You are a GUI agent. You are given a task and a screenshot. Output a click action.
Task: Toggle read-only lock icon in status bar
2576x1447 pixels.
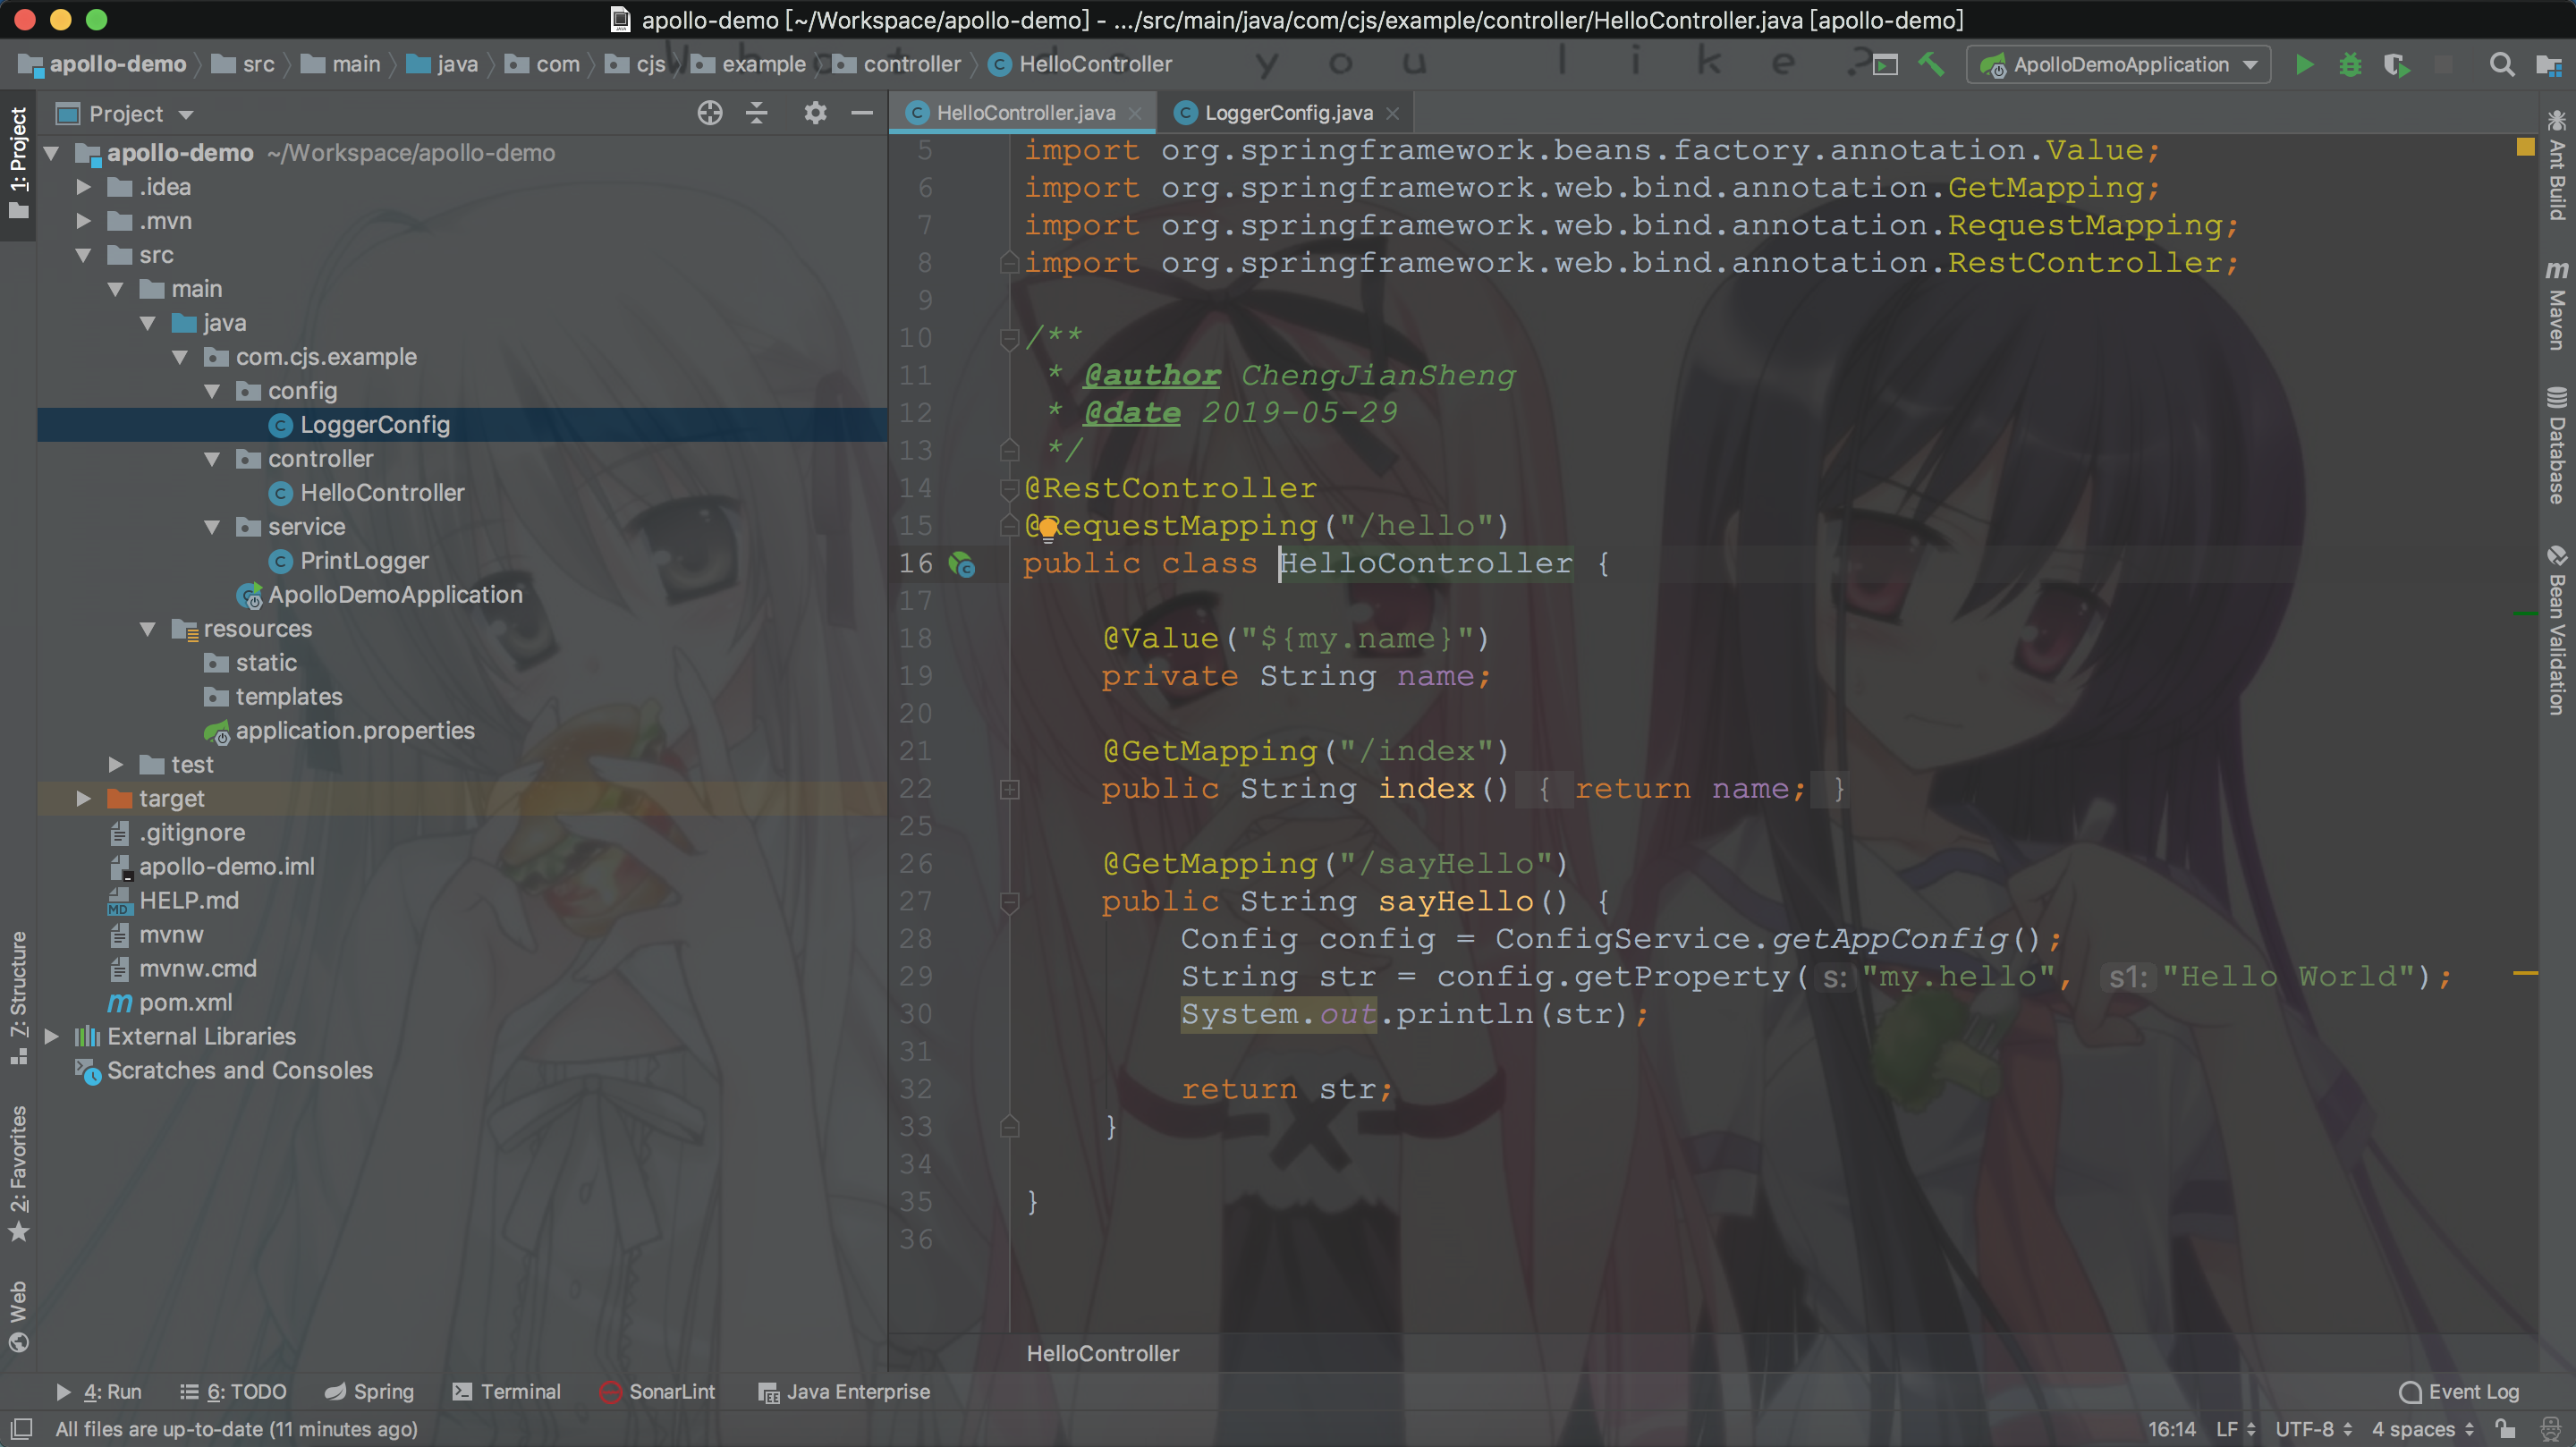2505,1429
